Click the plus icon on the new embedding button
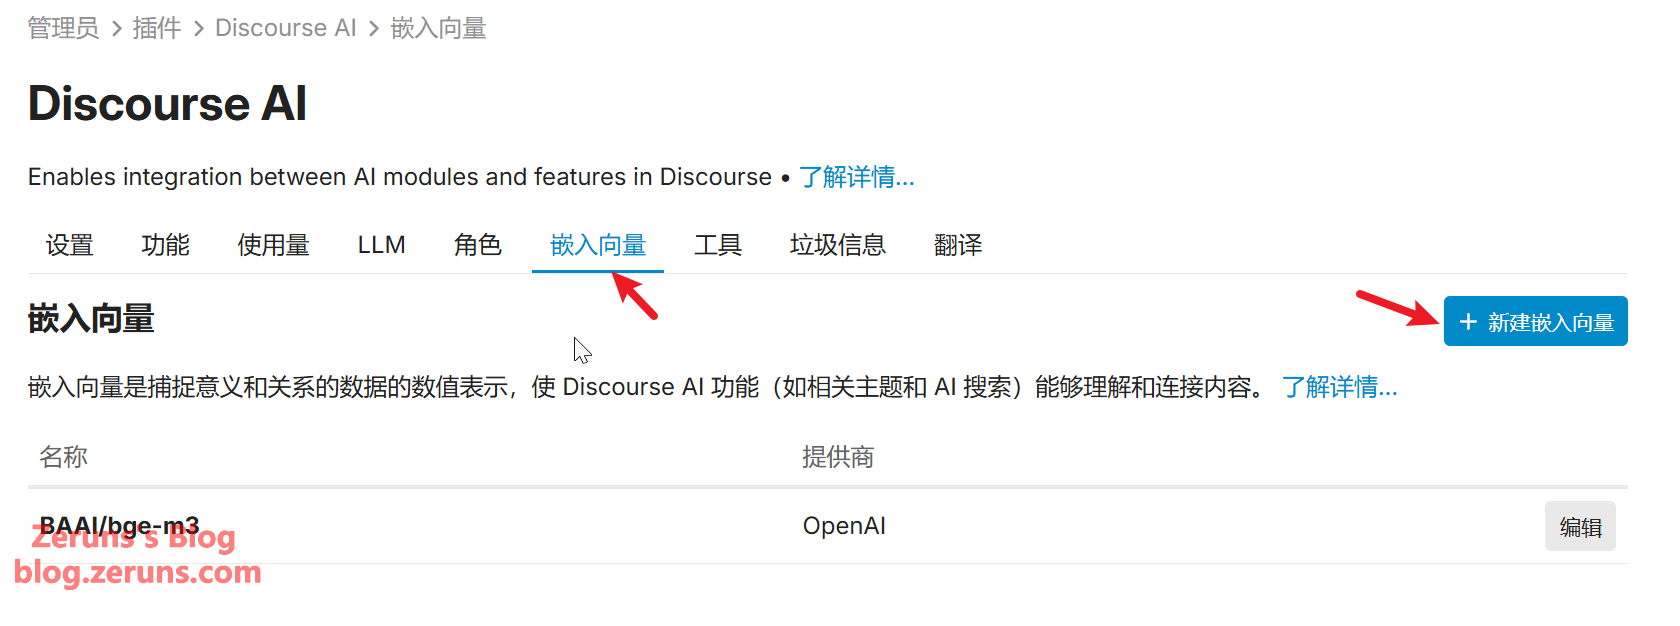The height and width of the screenshot is (626, 1680). (x=1467, y=322)
